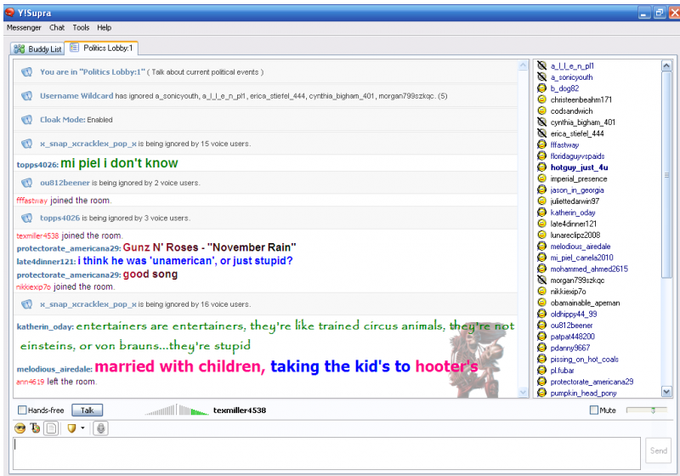This screenshot has width=680, height=476.
Task: Click the smiley icon beside juliettedarwin97
Action: click(542, 201)
